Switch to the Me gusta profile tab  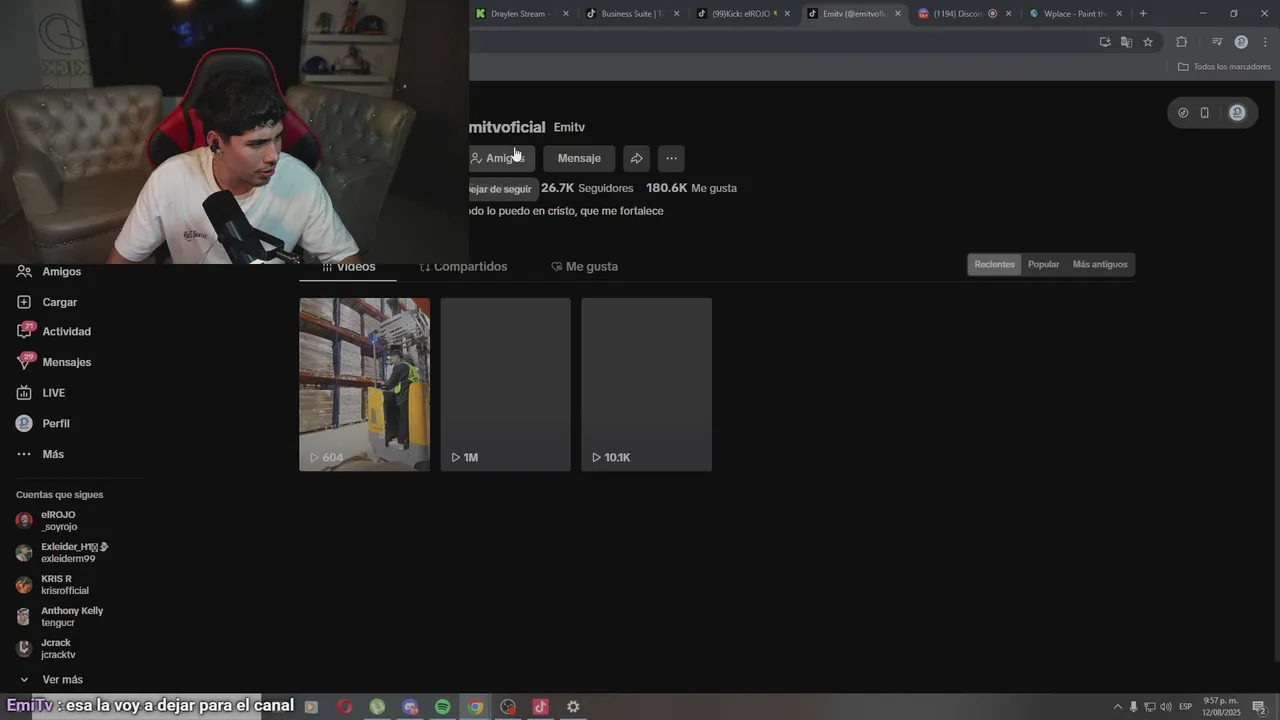(585, 267)
